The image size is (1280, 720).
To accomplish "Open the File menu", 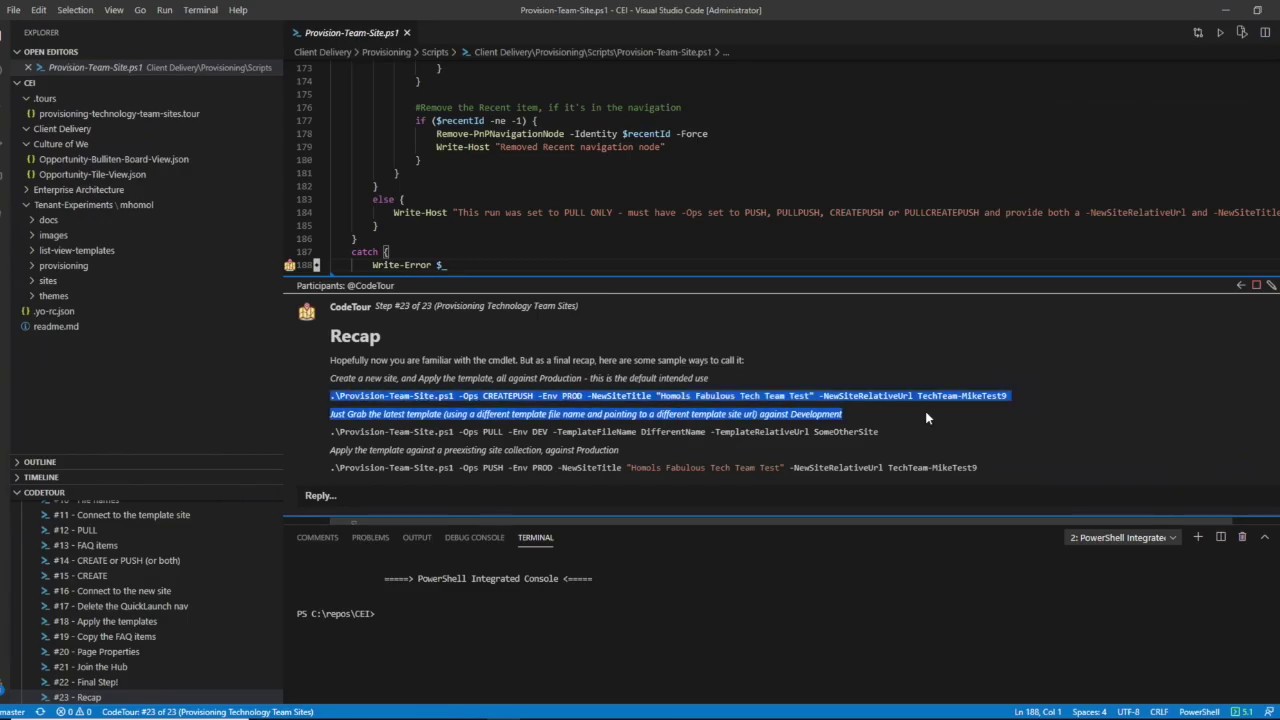I will click(13, 10).
